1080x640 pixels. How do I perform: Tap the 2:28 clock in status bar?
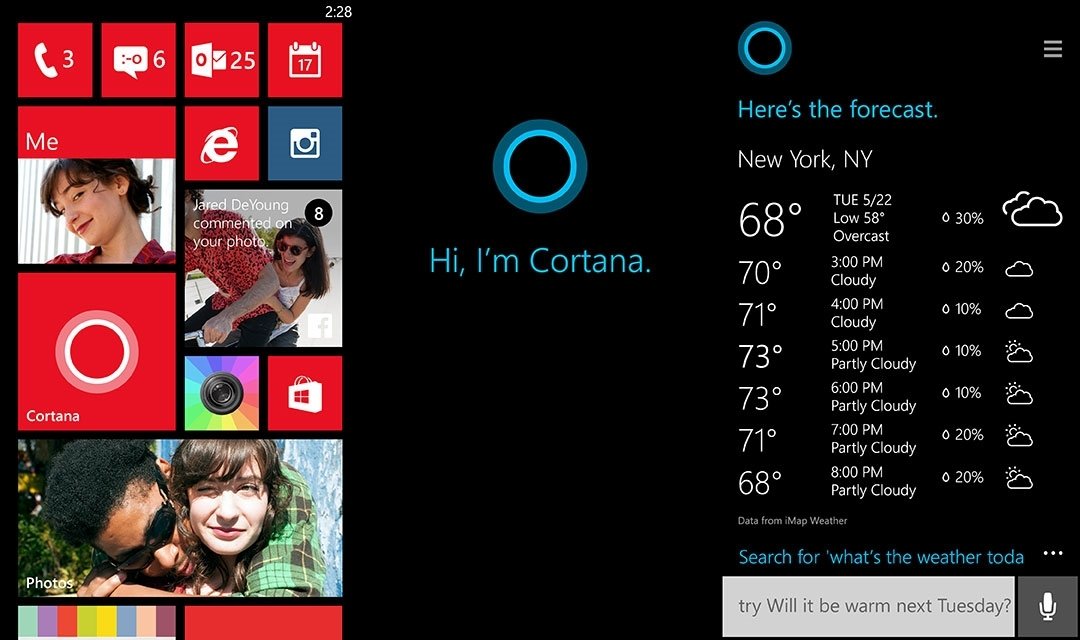coord(338,12)
